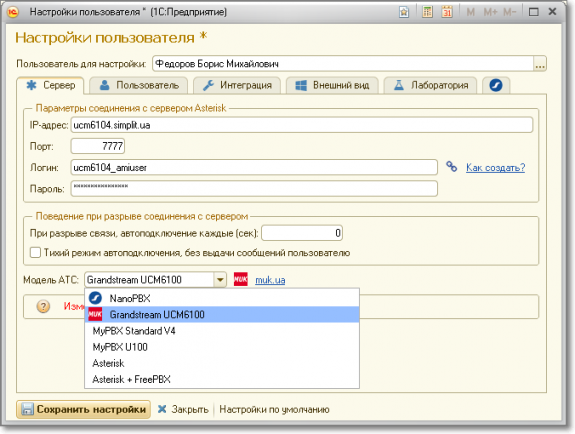Click Сохранить настройки button
The height and width of the screenshot is (434, 575).
pyautogui.click(x=84, y=409)
